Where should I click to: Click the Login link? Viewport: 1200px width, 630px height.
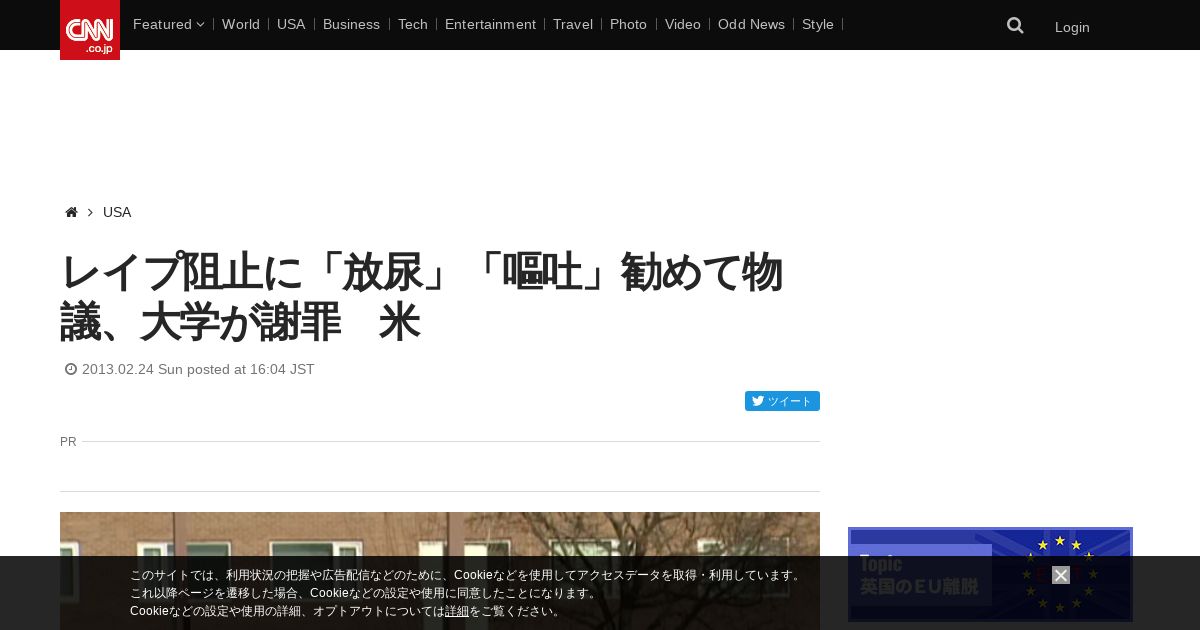[1072, 27]
